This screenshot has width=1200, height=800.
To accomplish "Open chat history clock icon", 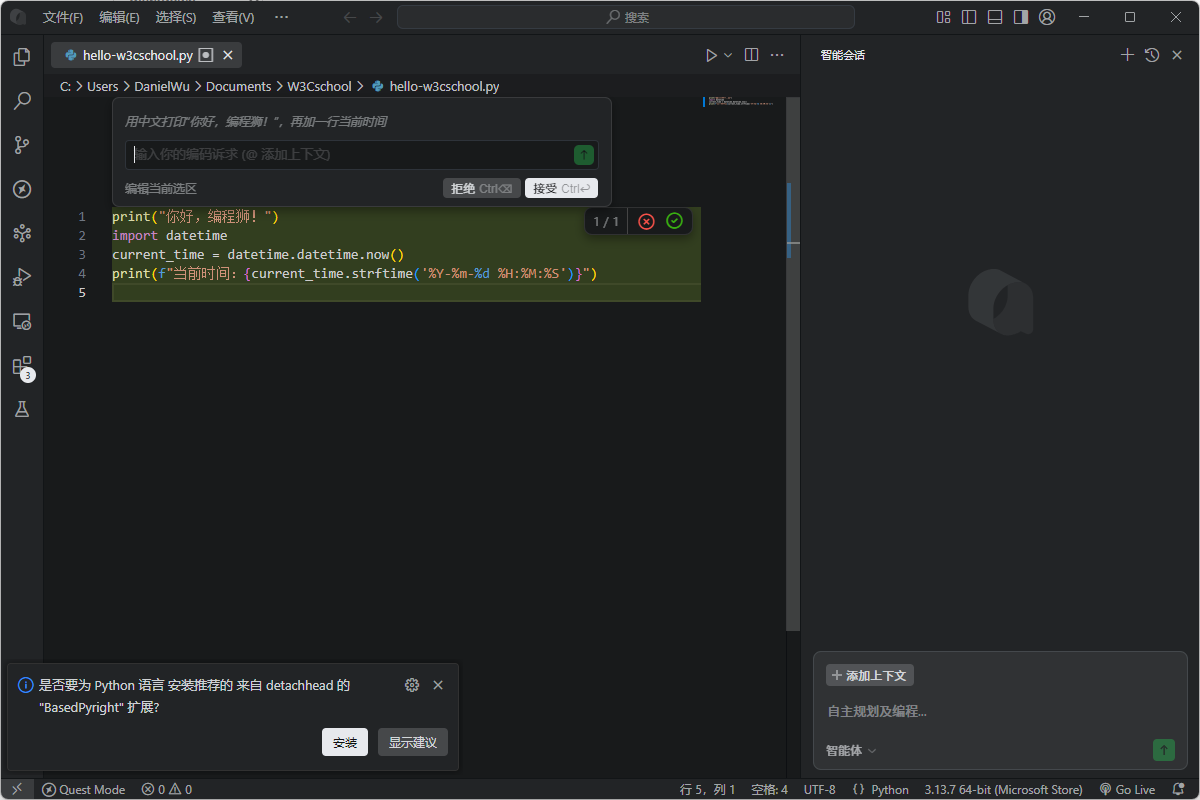I will (x=1152, y=55).
